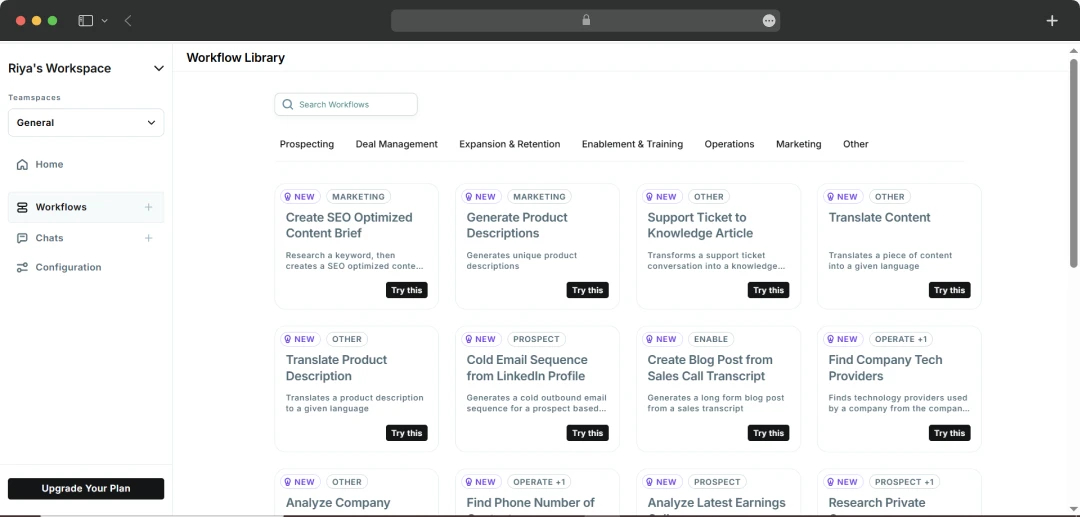Click NEW badge on Translate Content card

[842, 197]
